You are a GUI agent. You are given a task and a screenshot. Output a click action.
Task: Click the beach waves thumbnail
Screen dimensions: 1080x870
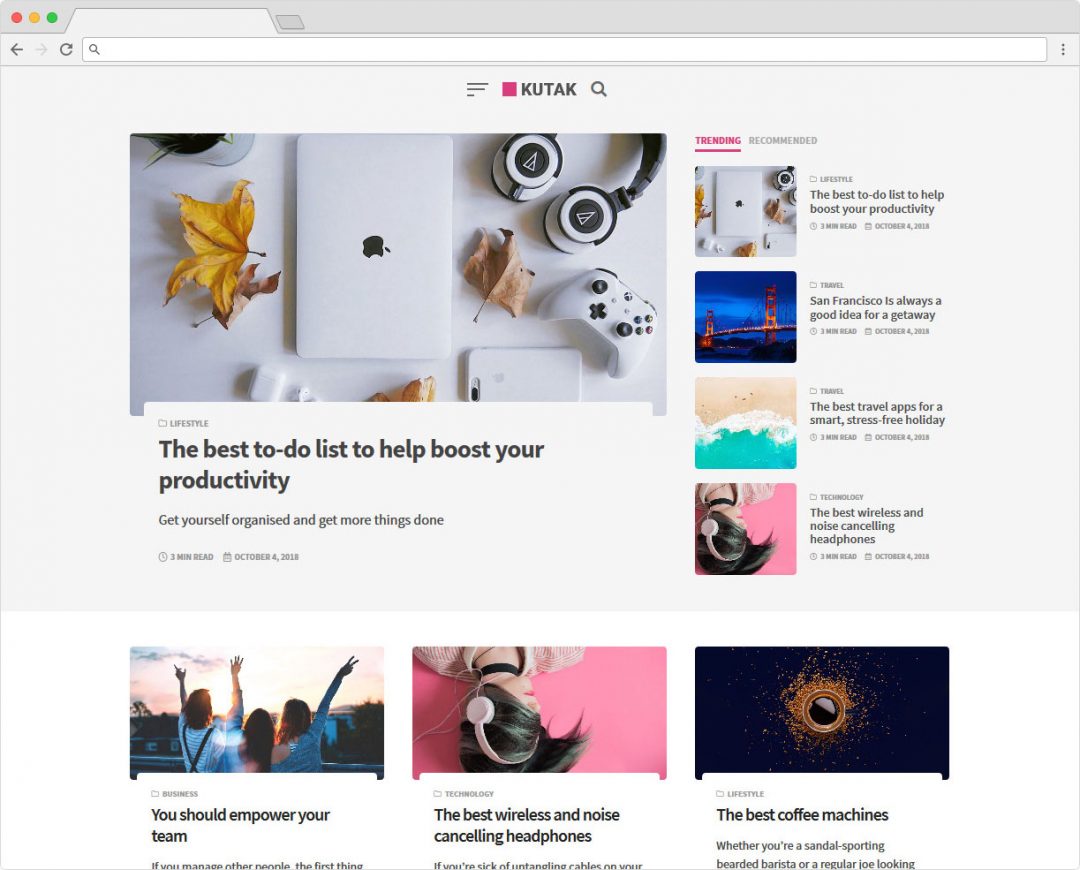(745, 423)
